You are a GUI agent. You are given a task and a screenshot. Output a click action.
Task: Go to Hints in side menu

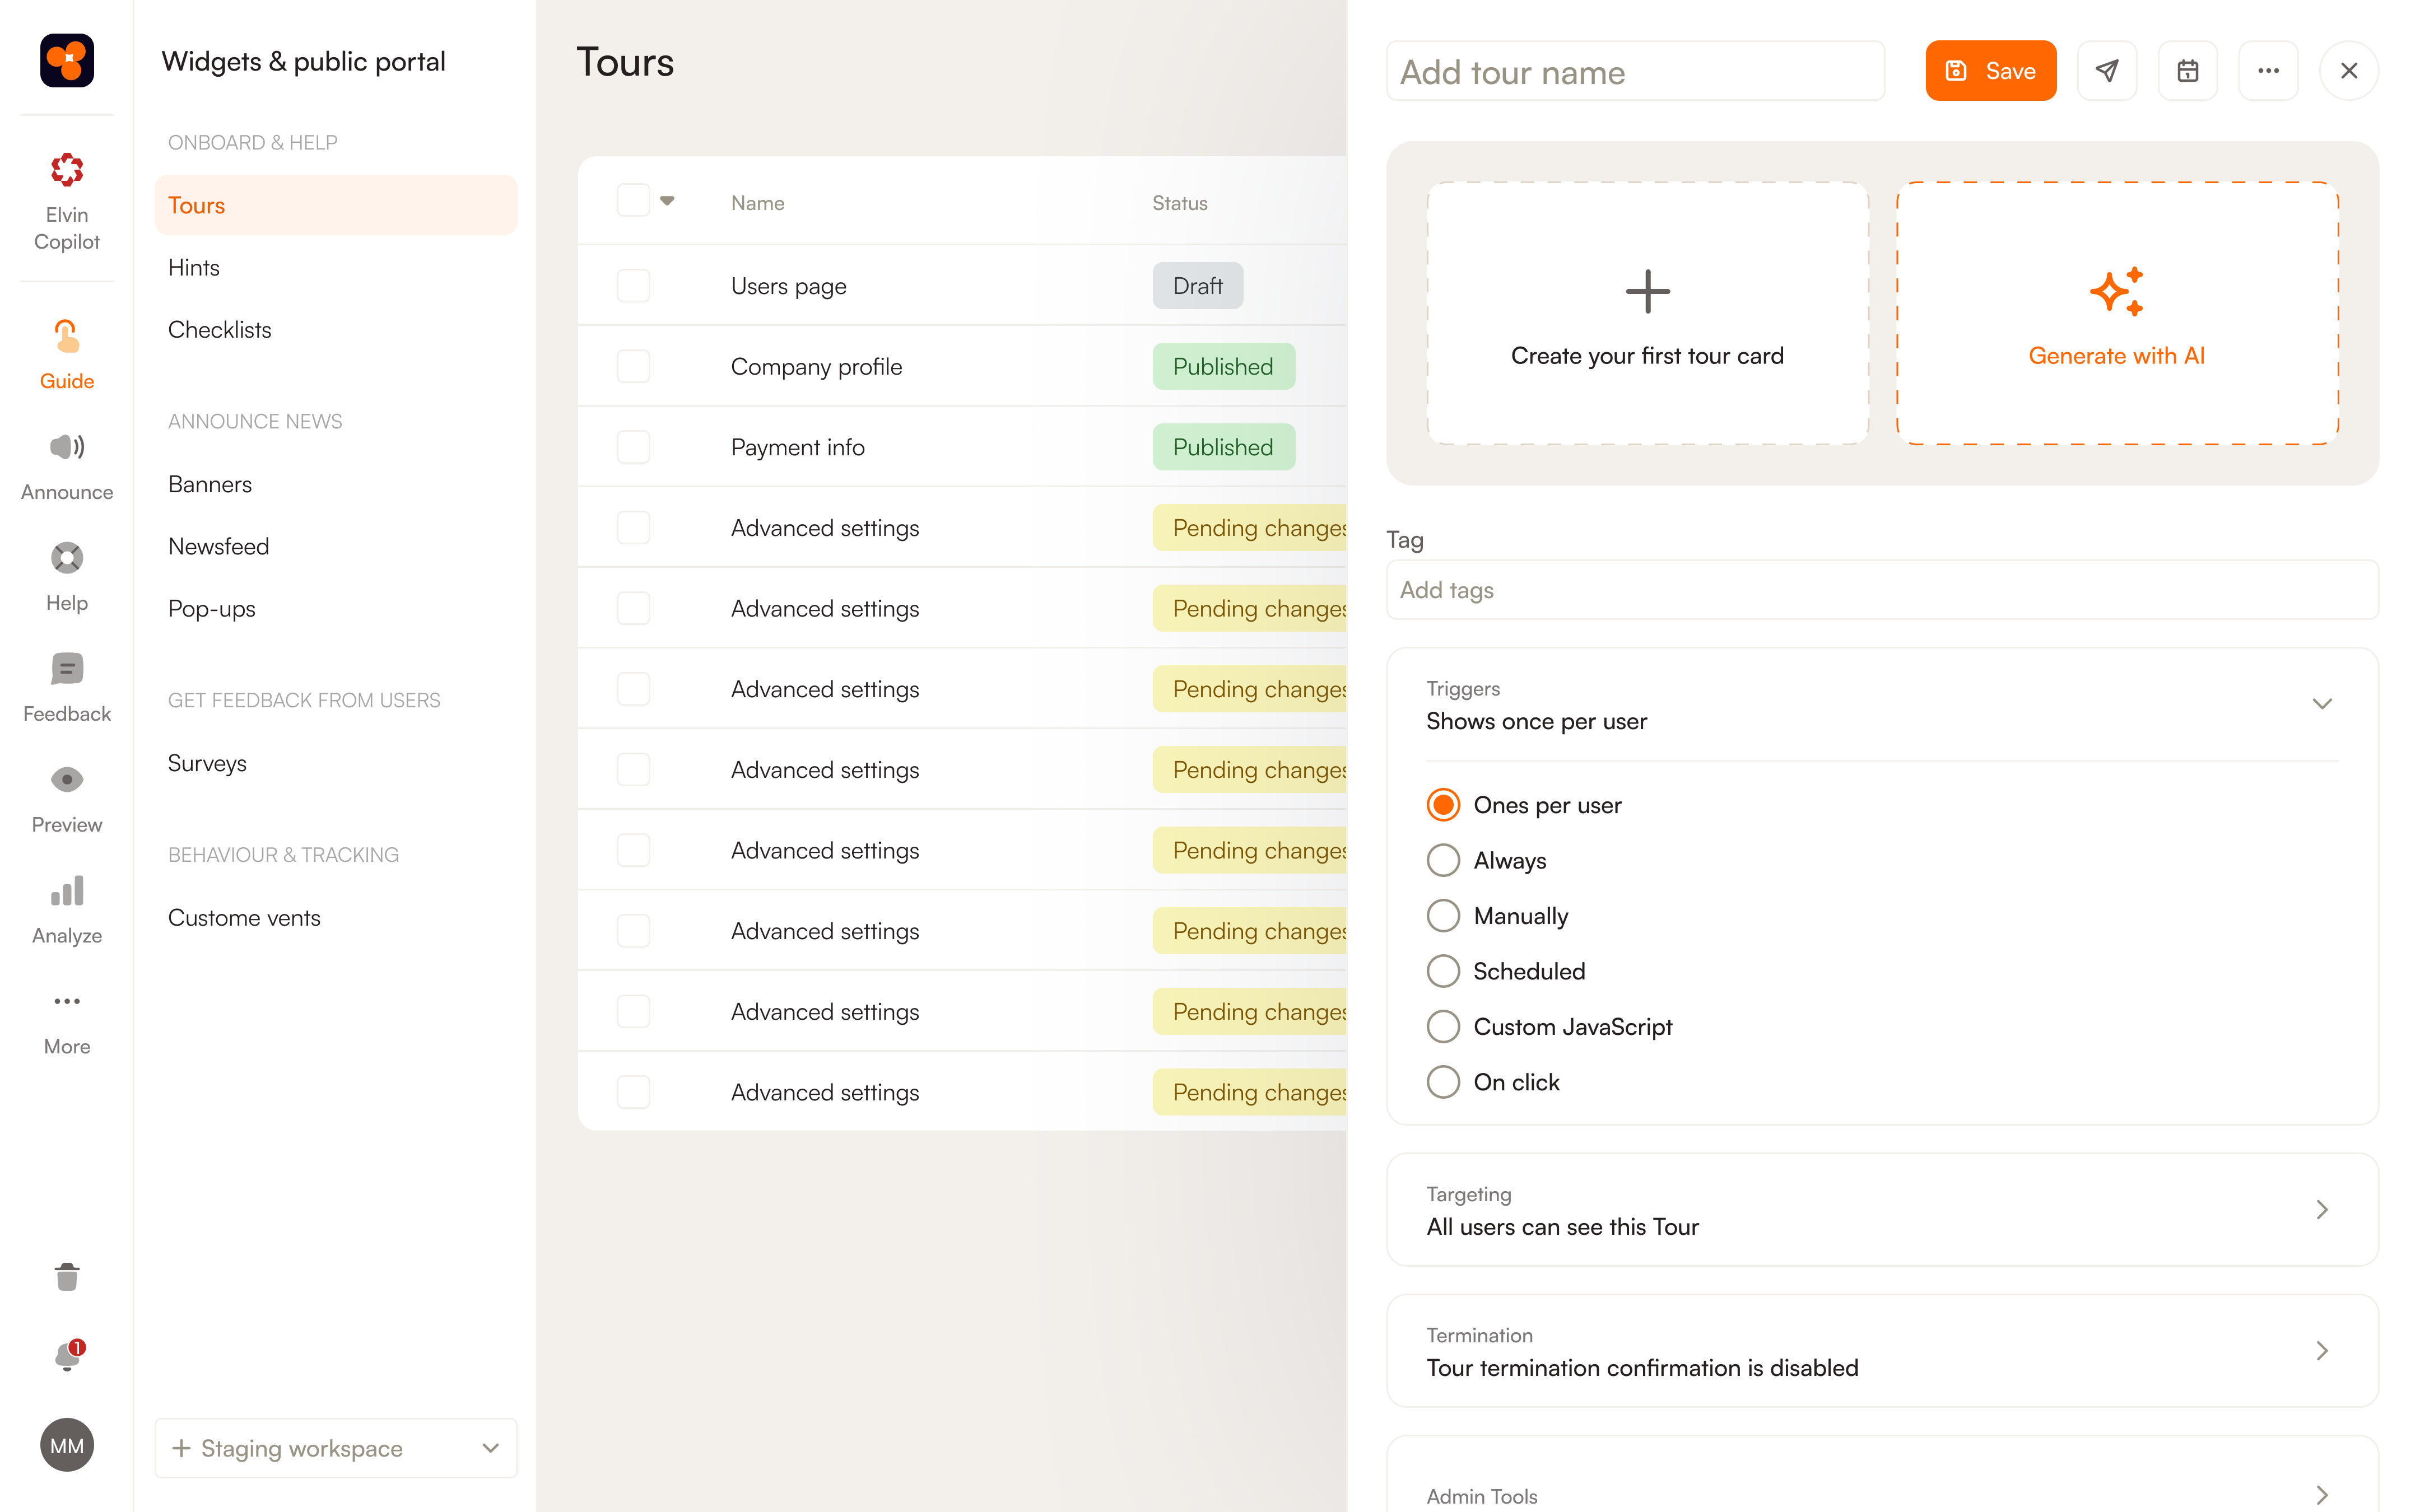tap(194, 268)
